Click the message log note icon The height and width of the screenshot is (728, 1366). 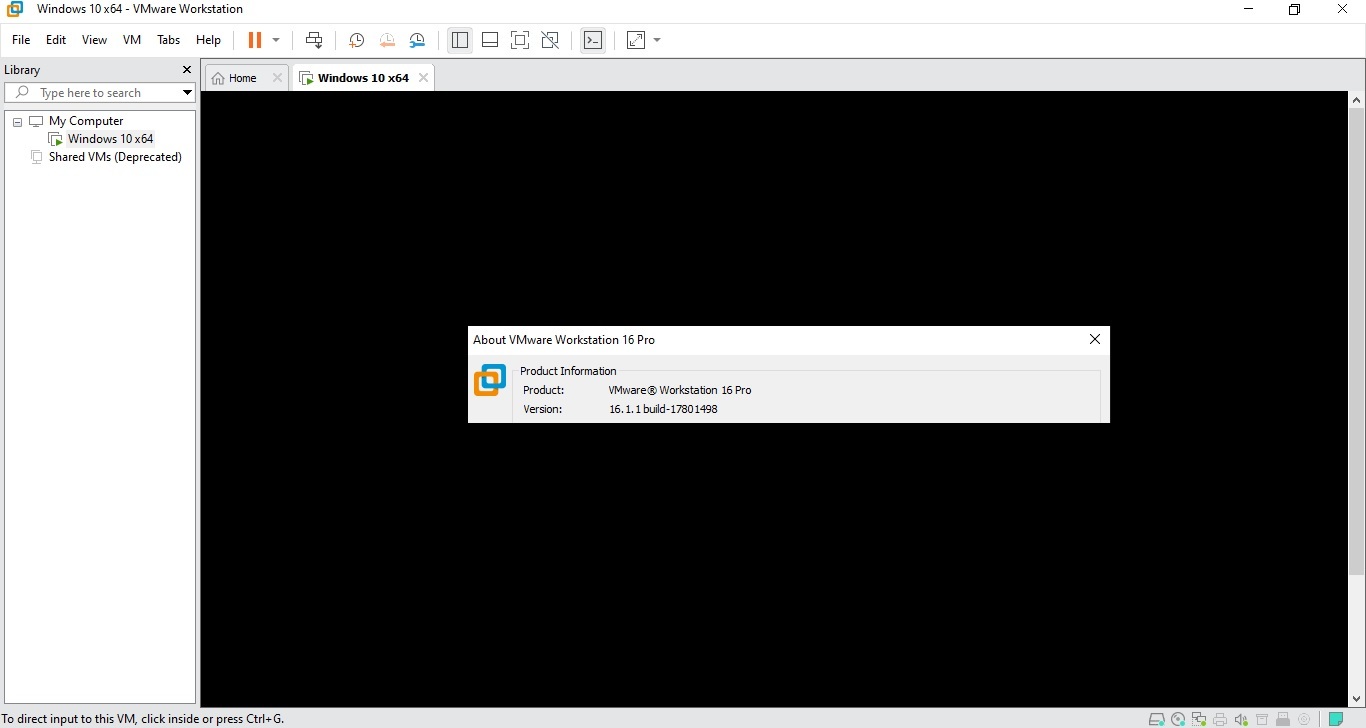(x=1336, y=719)
